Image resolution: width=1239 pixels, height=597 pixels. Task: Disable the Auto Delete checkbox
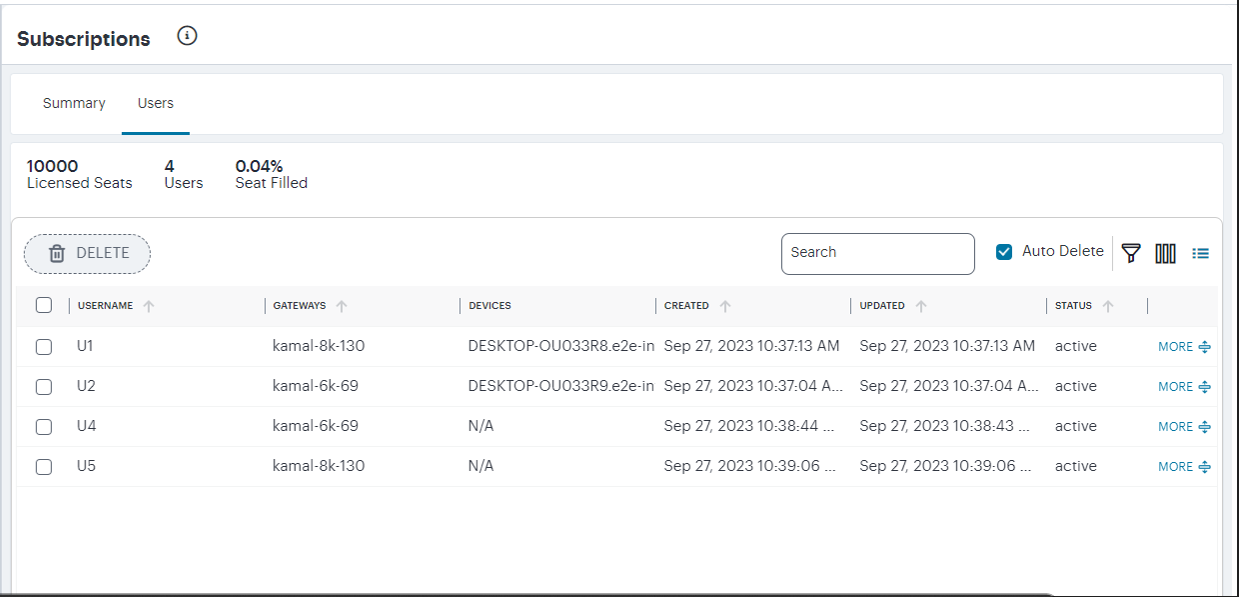tap(1004, 252)
